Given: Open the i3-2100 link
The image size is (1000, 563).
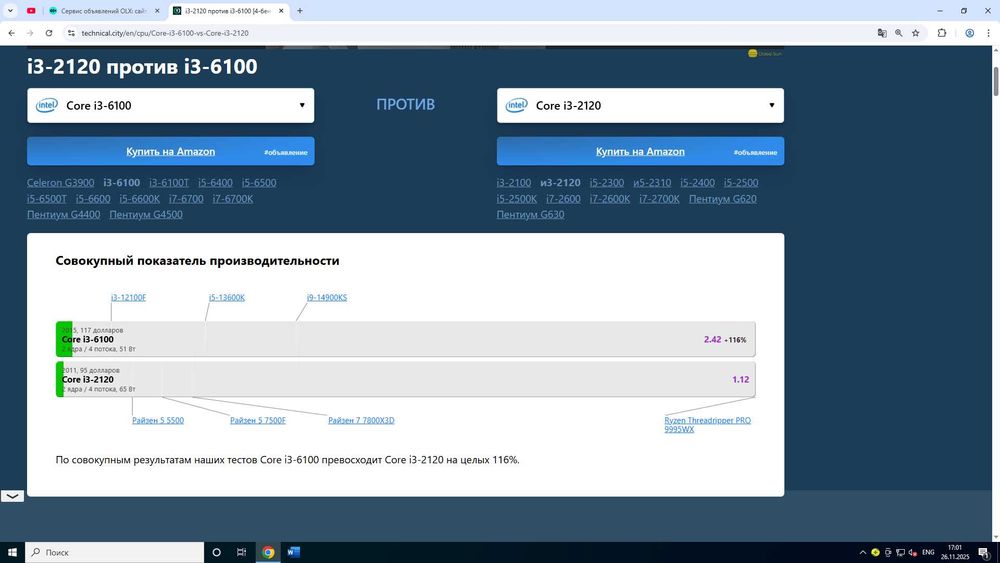Looking at the screenshot, I should pos(514,183).
